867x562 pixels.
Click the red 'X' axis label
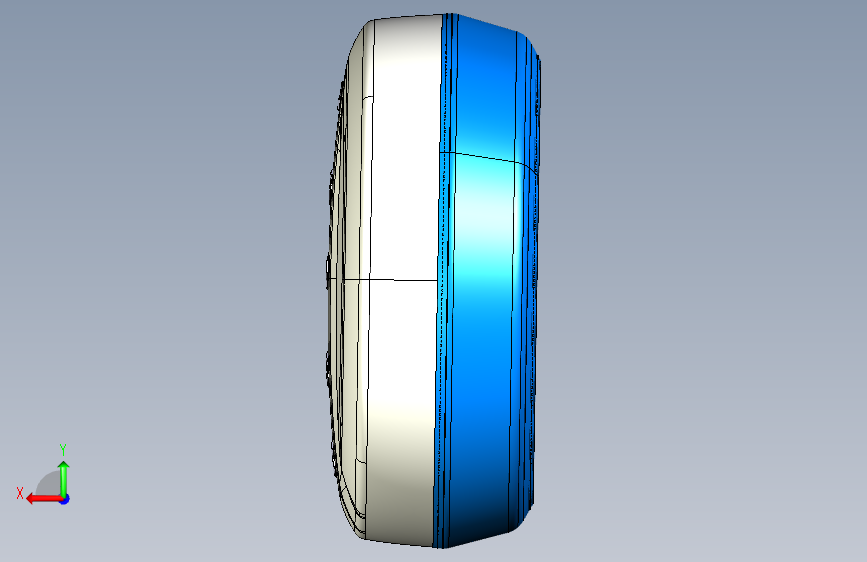click(x=20, y=493)
